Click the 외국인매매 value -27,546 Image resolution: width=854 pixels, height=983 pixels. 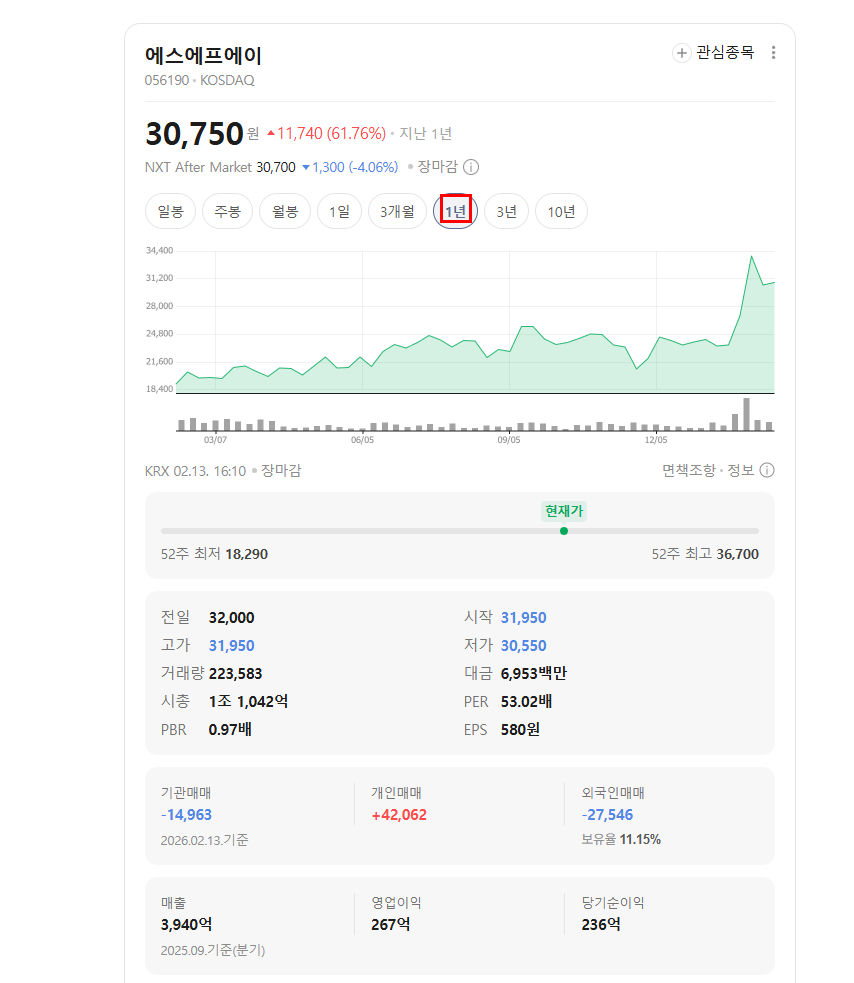607,815
